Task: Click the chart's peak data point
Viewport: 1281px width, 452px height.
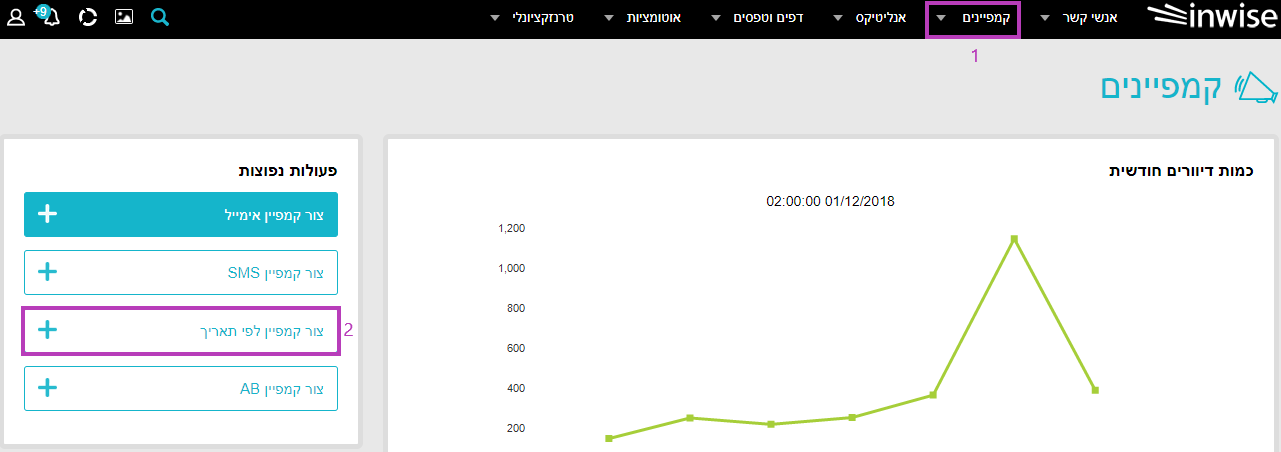Action: [x=1014, y=239]
